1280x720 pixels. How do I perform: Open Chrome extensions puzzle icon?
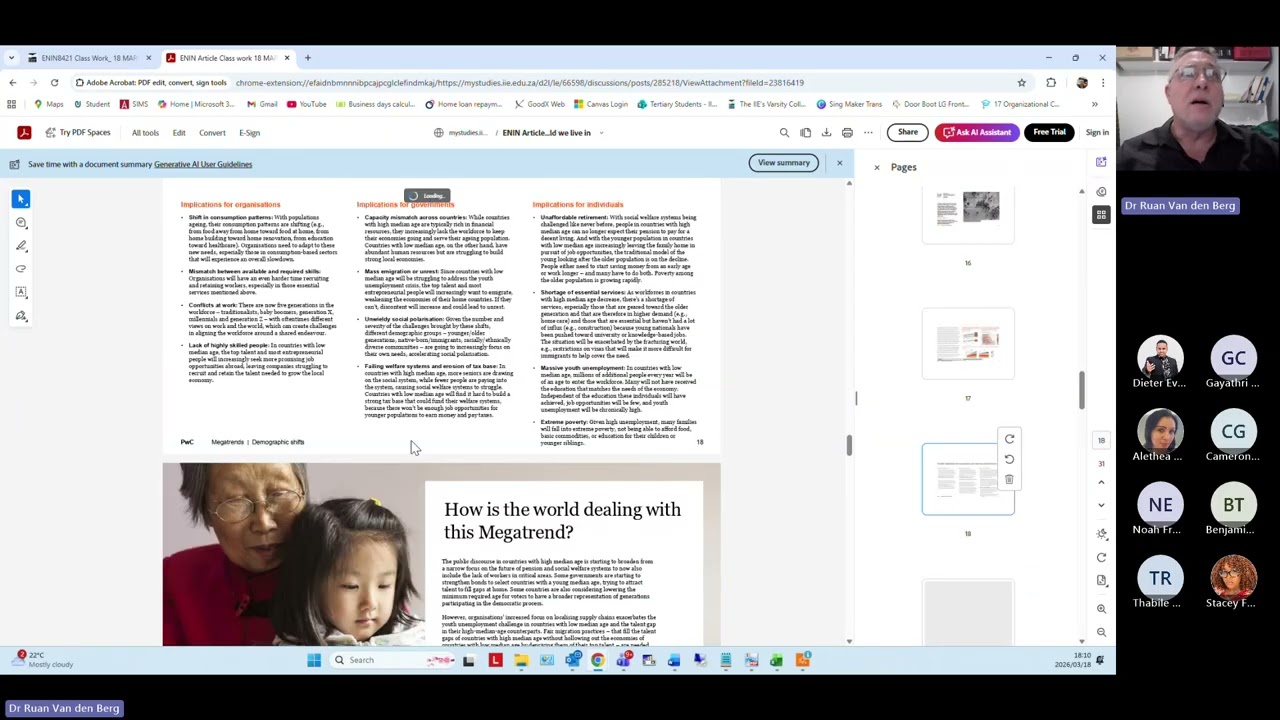[1051, 83]
